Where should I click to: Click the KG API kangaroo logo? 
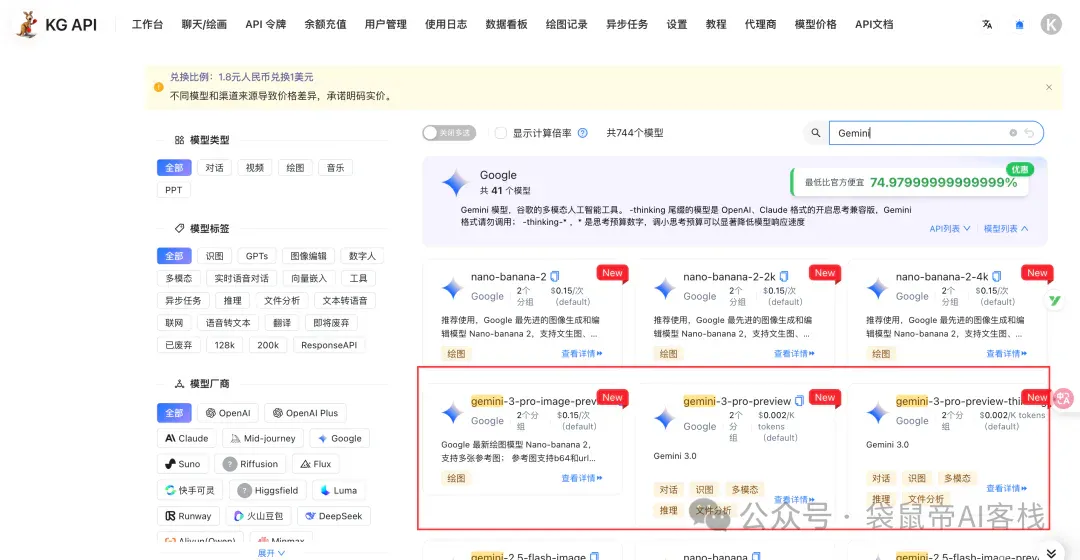(28, 25)
